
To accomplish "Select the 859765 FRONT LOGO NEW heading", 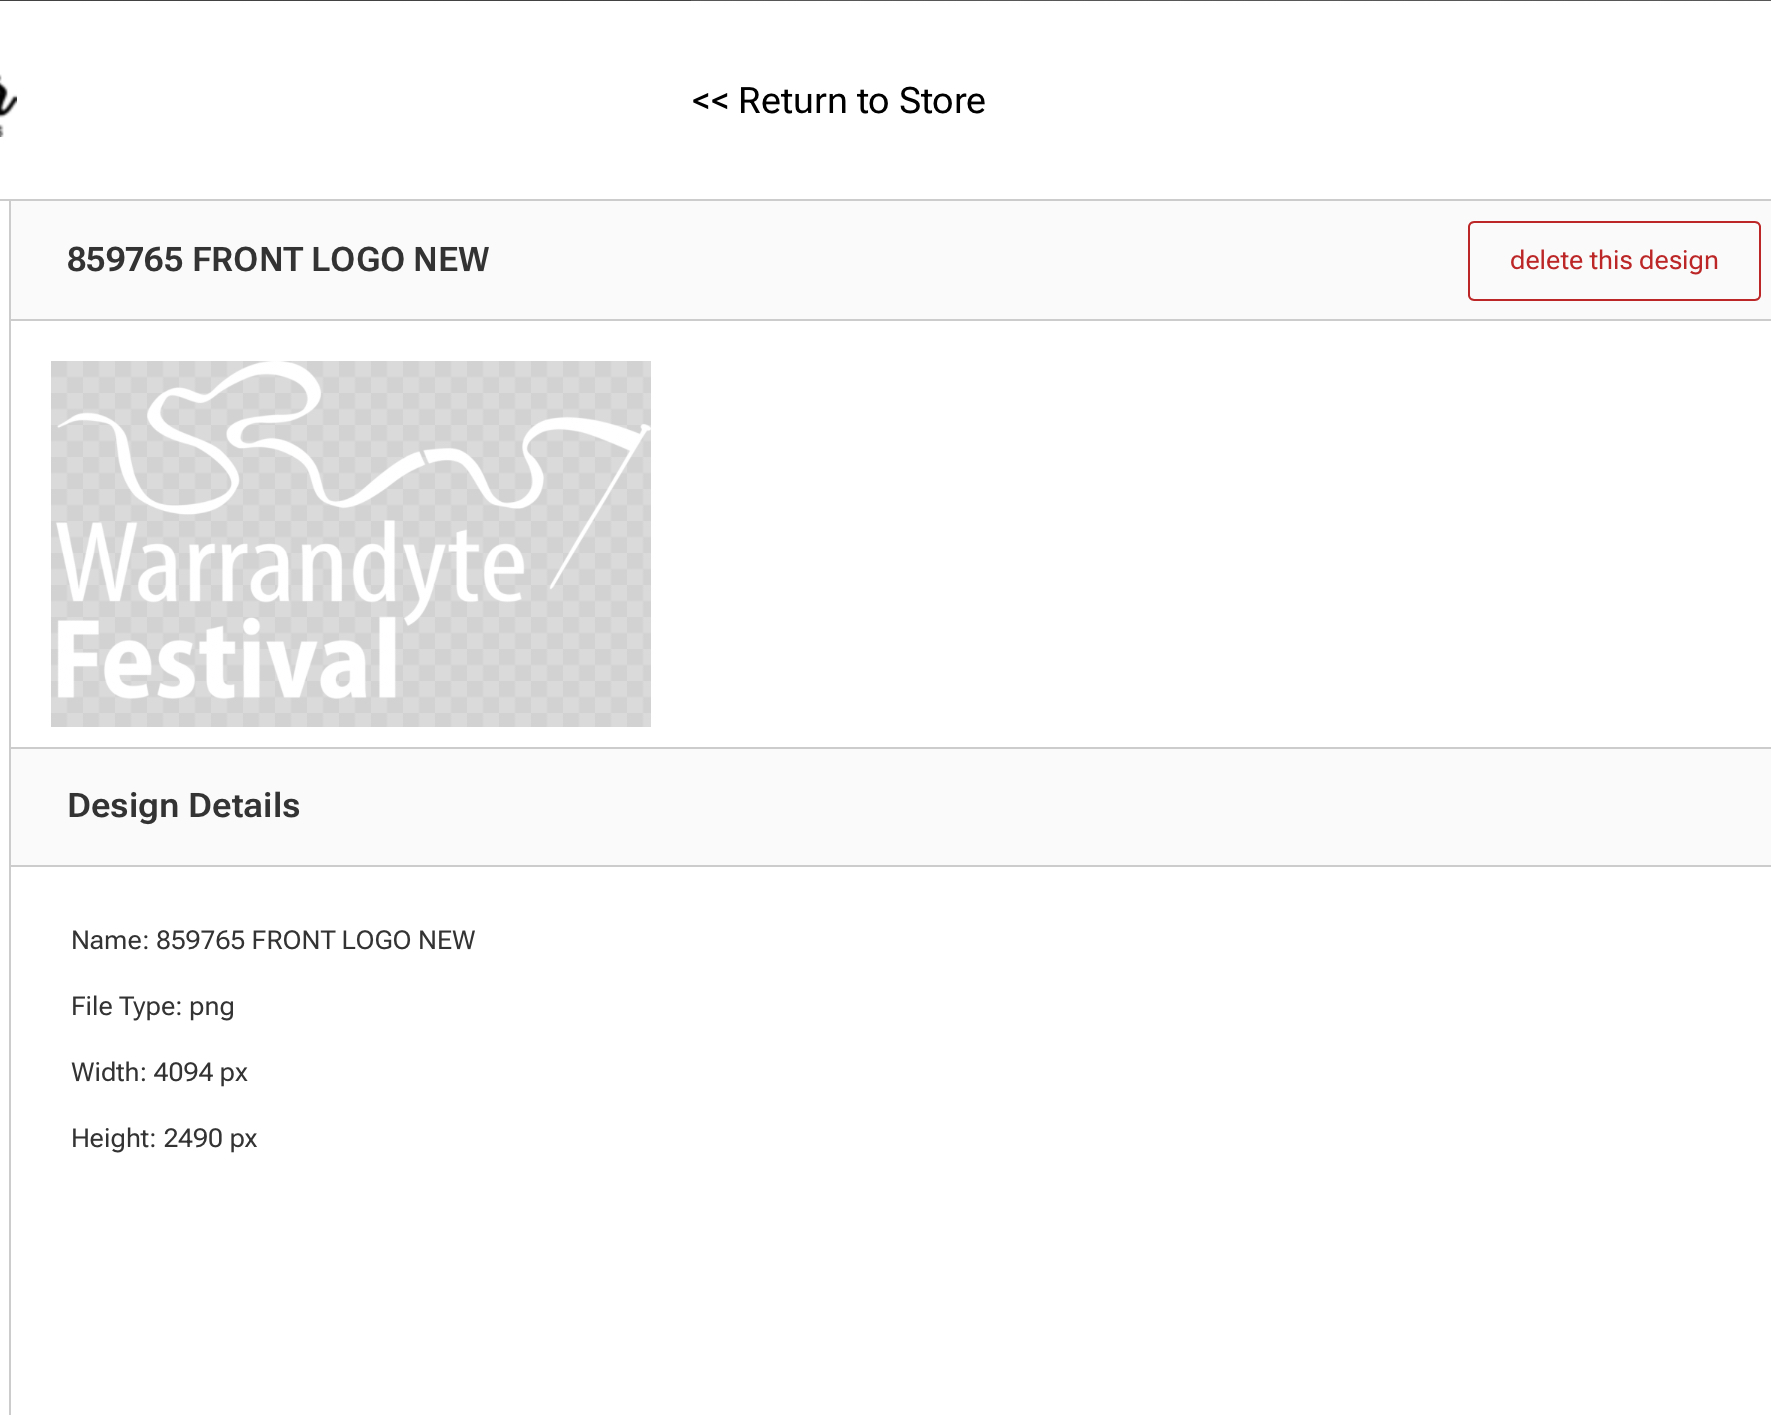I will tap(278, 260).
